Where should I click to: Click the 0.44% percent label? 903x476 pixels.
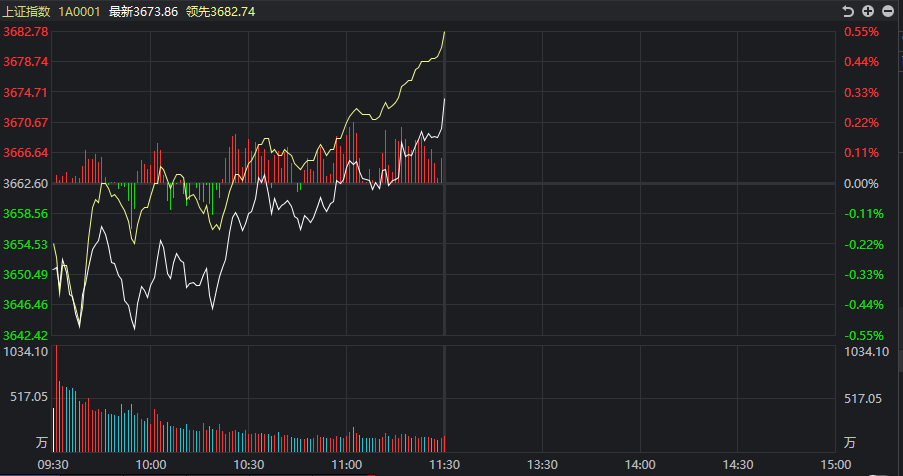862,62
